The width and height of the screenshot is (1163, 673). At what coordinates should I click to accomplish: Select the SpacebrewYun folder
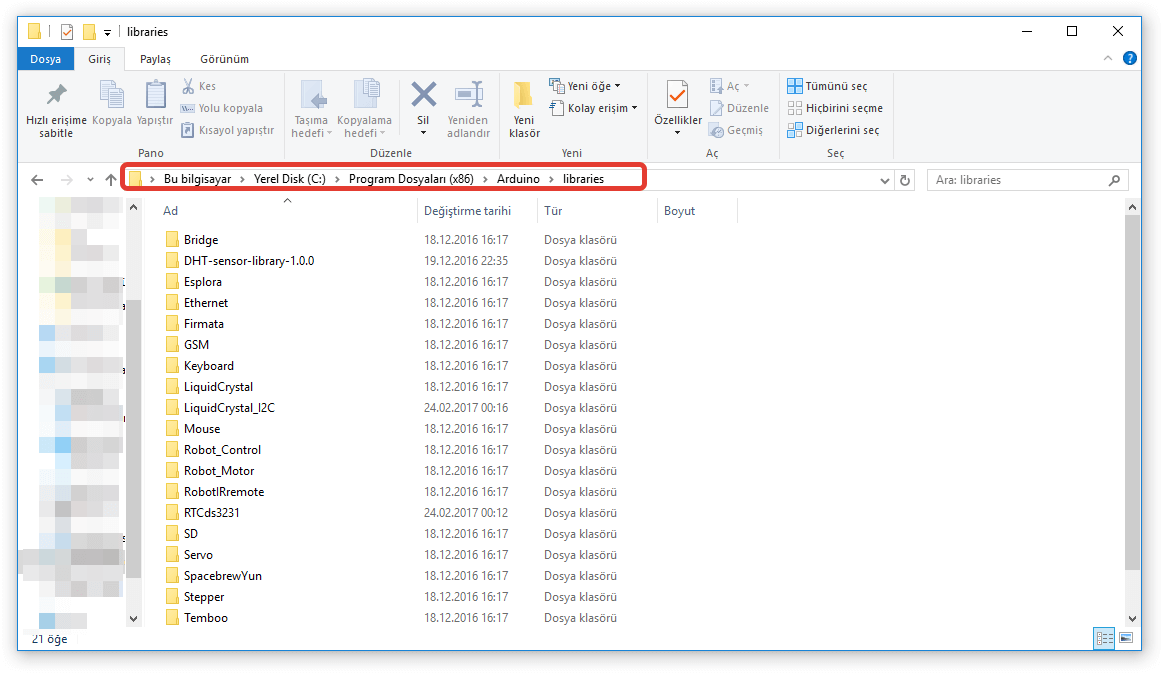(x=223, y=576)
